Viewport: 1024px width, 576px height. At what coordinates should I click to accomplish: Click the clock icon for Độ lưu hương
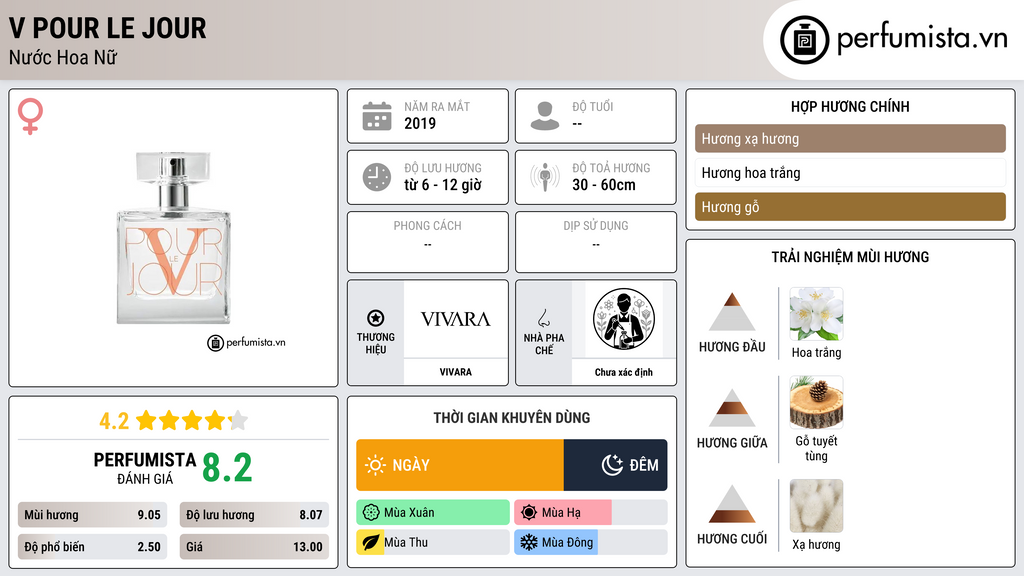pyautogui.click(x=377, y=177)
